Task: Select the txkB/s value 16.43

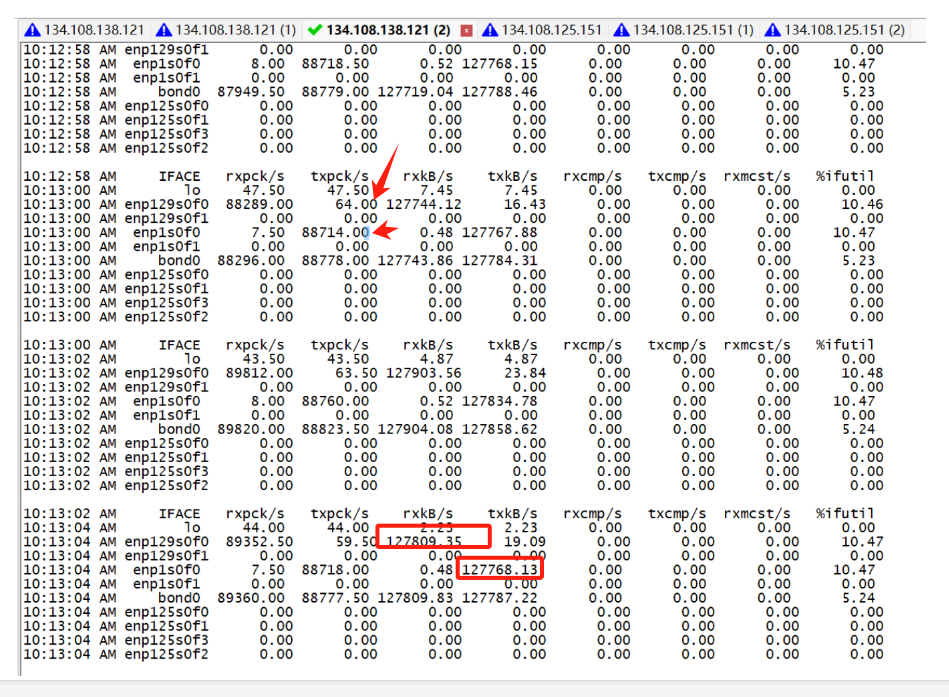Action: point(525,205)
